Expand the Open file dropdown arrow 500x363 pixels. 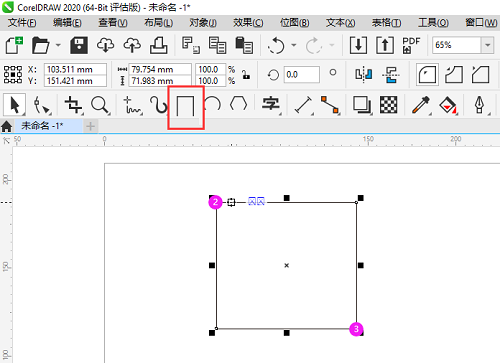[58, 45]
